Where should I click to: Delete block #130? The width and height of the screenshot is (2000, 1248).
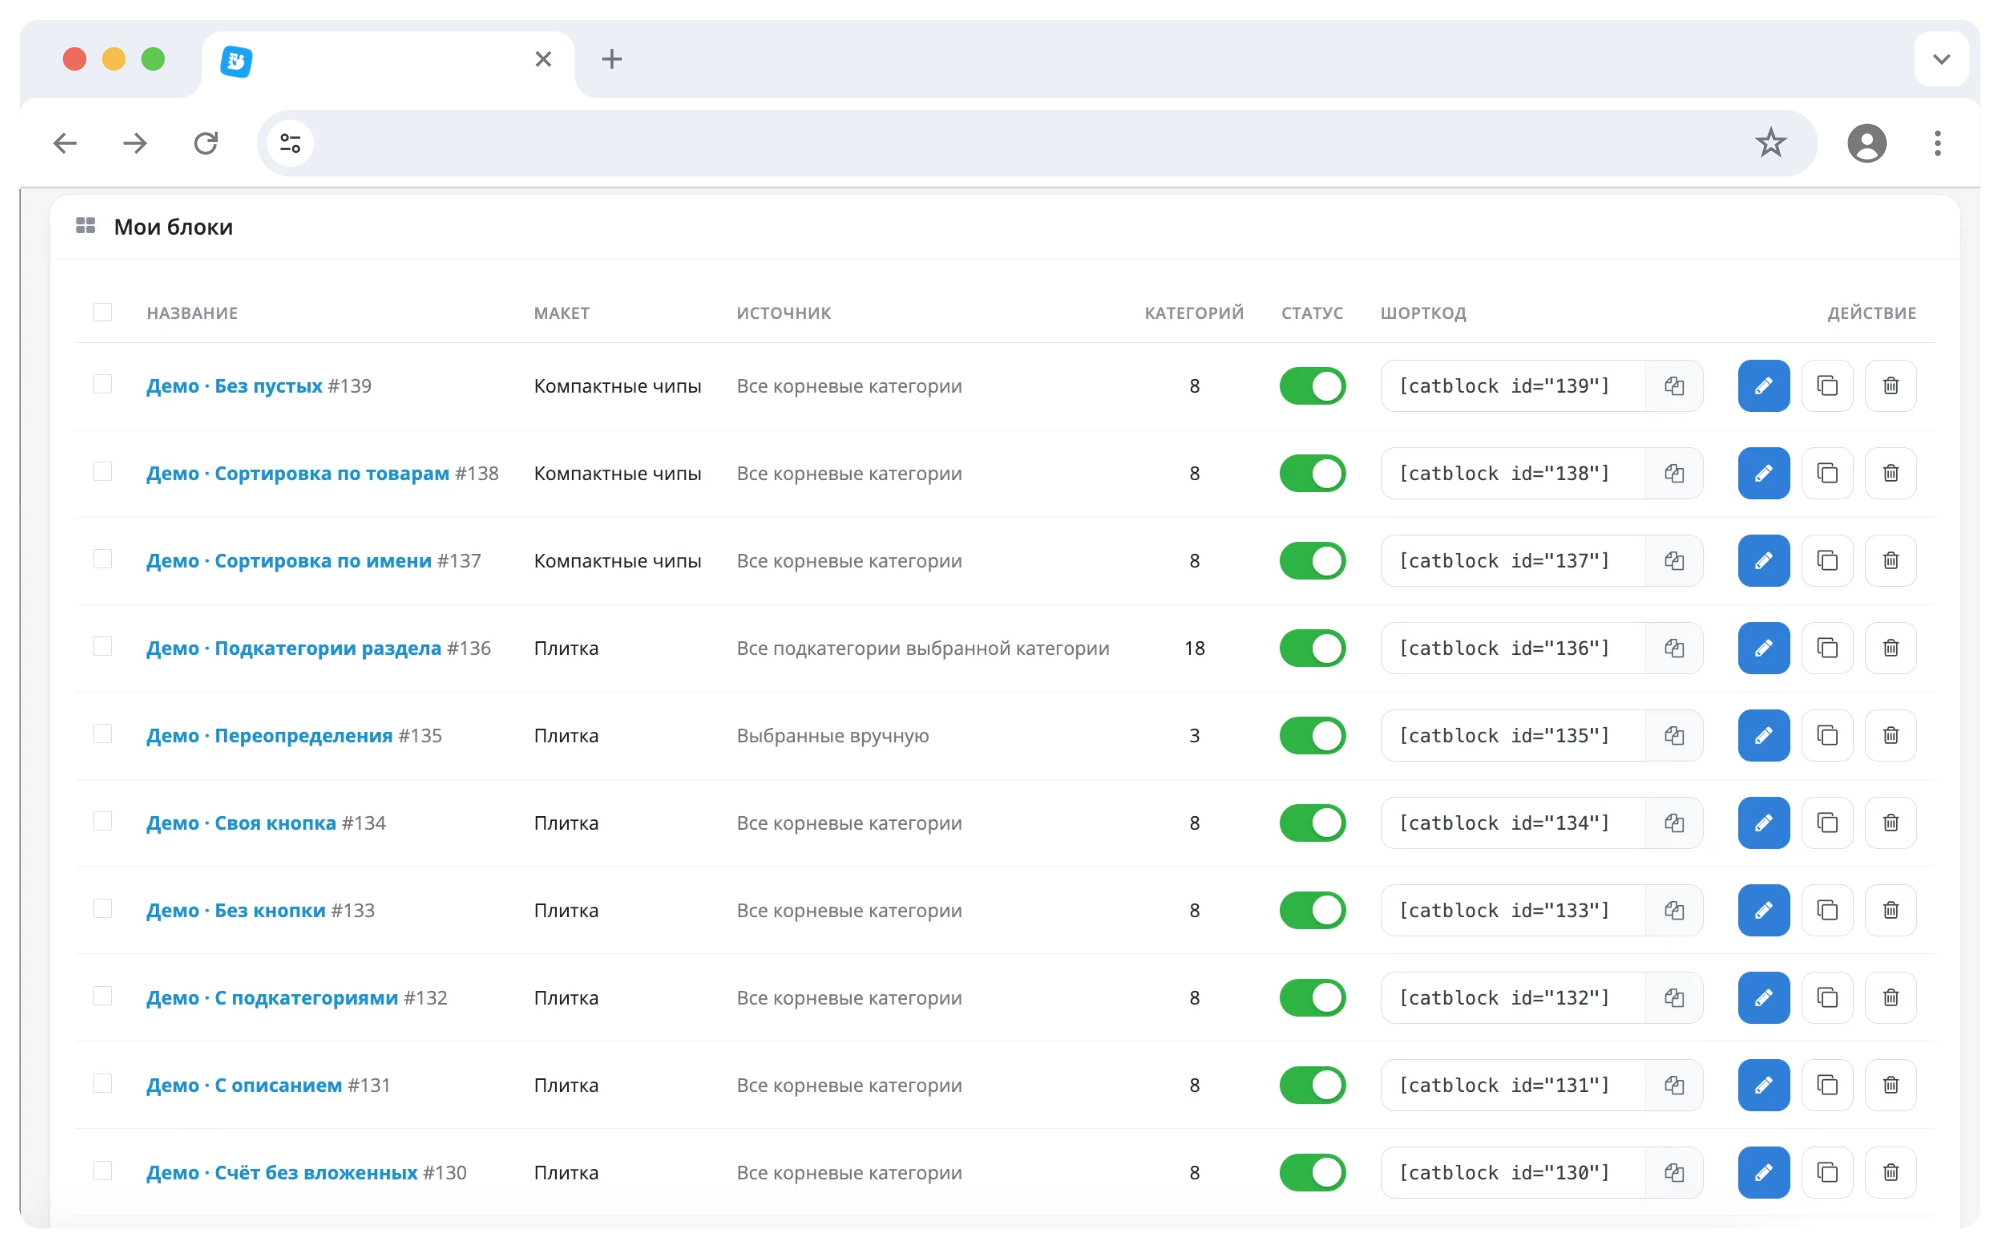coord(1890,1172)
